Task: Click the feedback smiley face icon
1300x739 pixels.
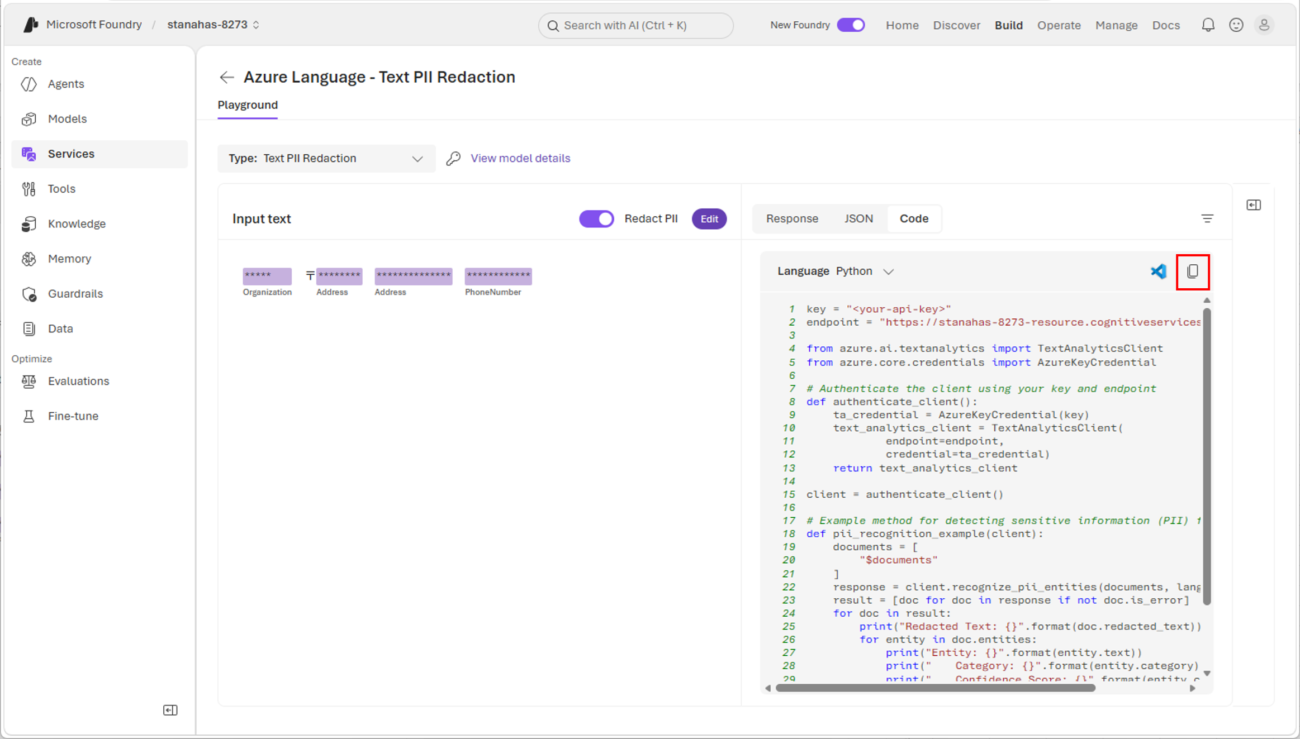Action: pyautogui.click(x=1236, y=25)
